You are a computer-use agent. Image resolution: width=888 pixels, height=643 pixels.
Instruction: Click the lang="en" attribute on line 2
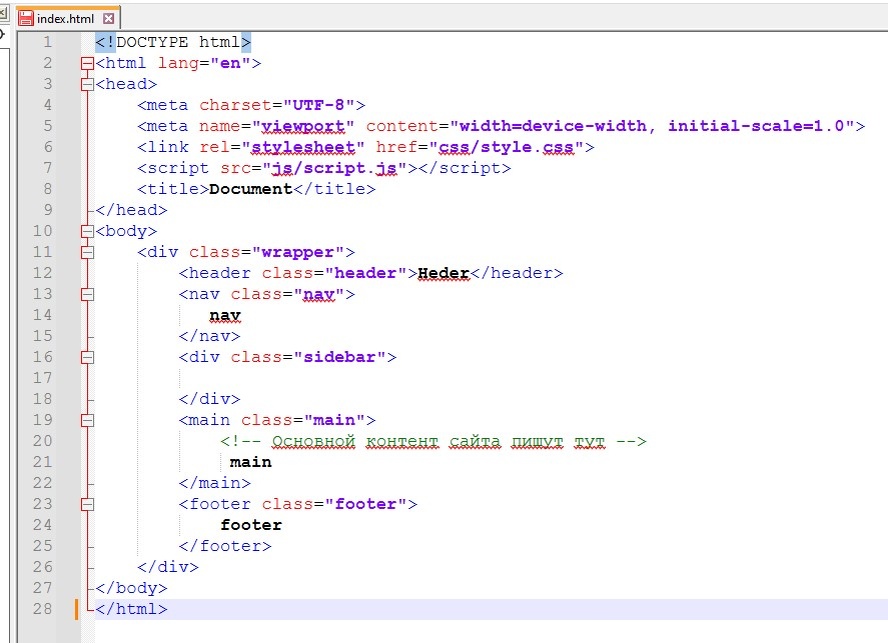(204, 63)
